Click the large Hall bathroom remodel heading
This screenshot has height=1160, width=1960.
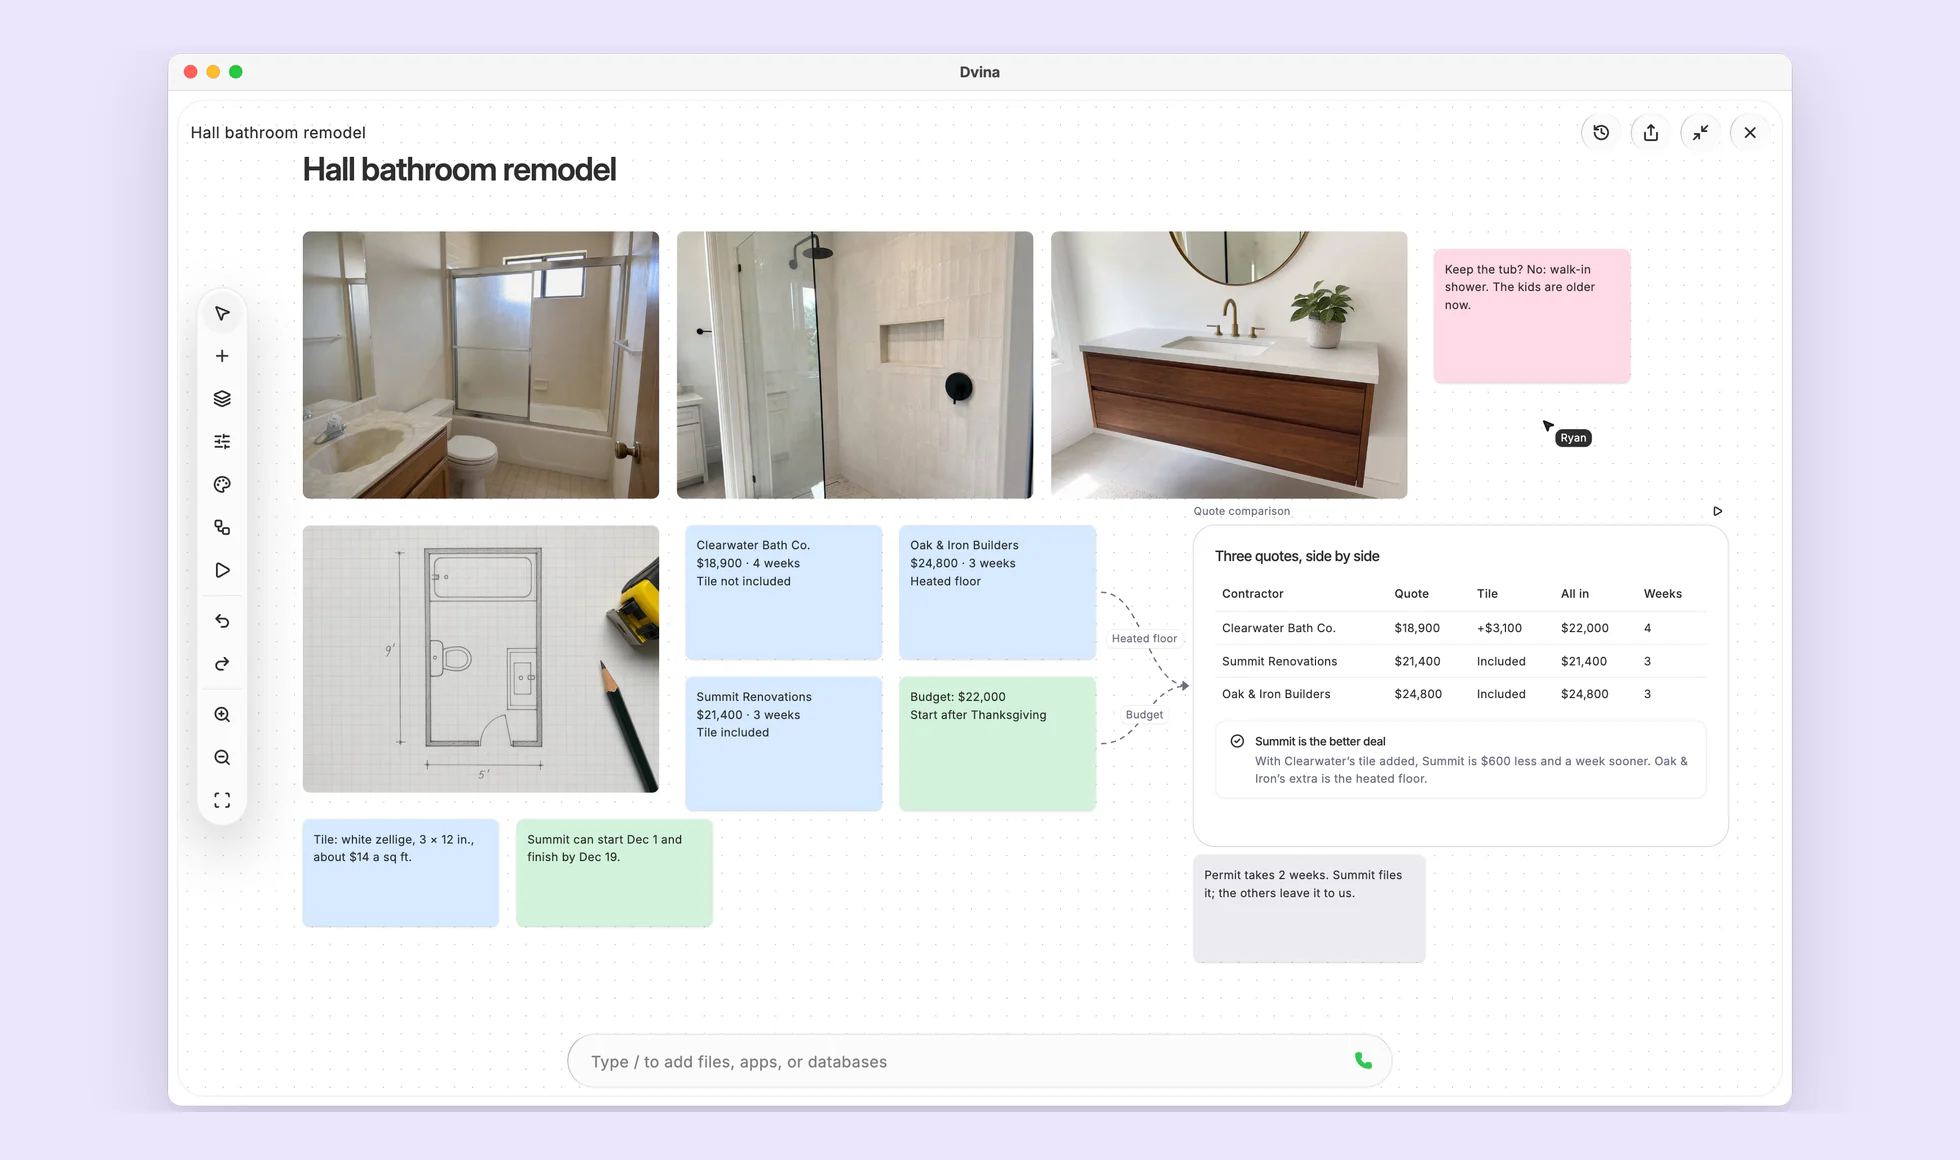point(459,170)
